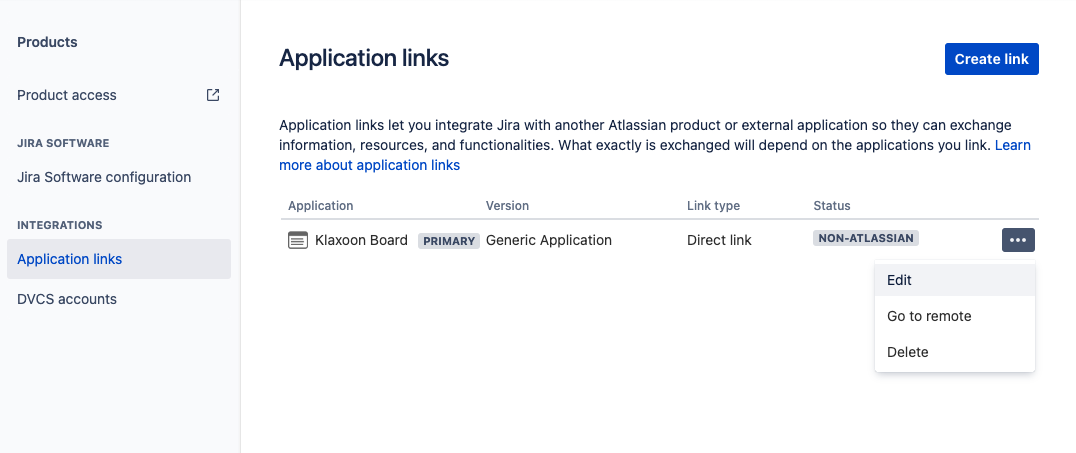
Task: Click the Application column header
Action: pos(320,206)
